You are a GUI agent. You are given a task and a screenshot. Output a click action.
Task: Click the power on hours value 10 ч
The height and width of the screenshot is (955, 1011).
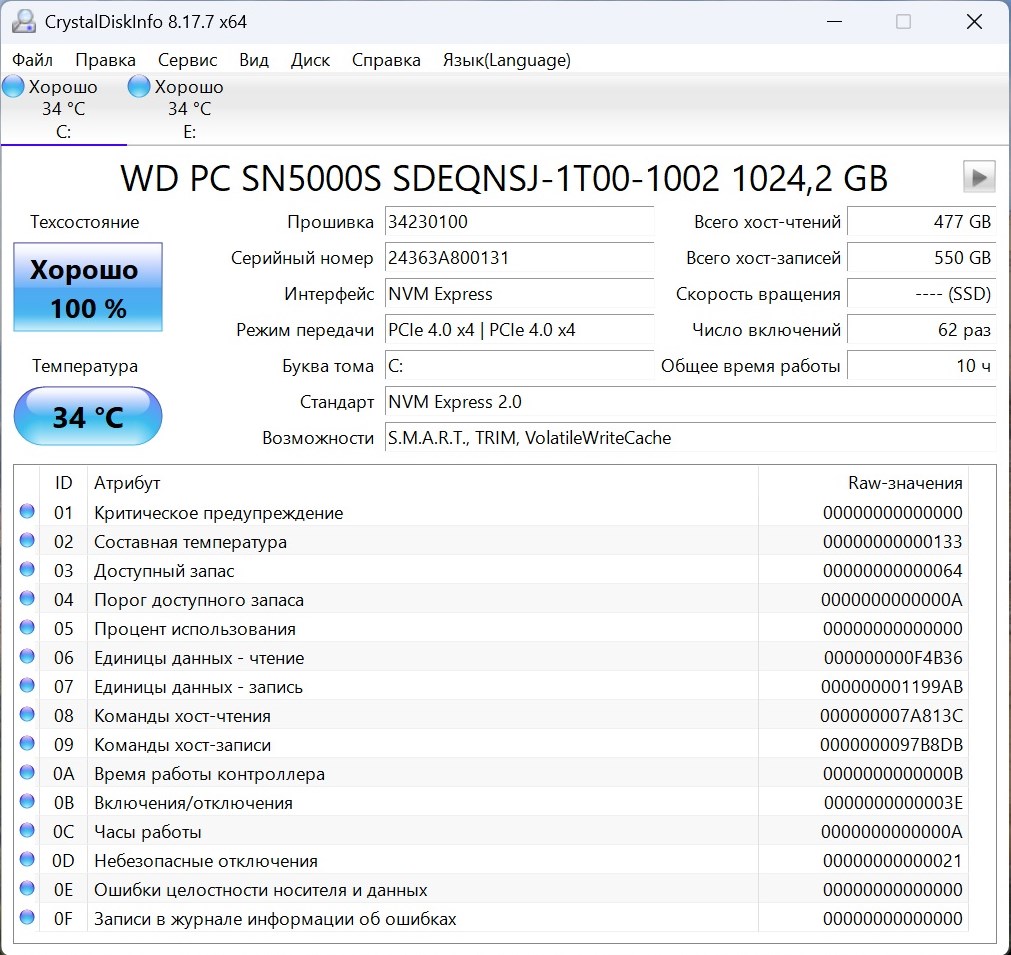tap(921, 366)
